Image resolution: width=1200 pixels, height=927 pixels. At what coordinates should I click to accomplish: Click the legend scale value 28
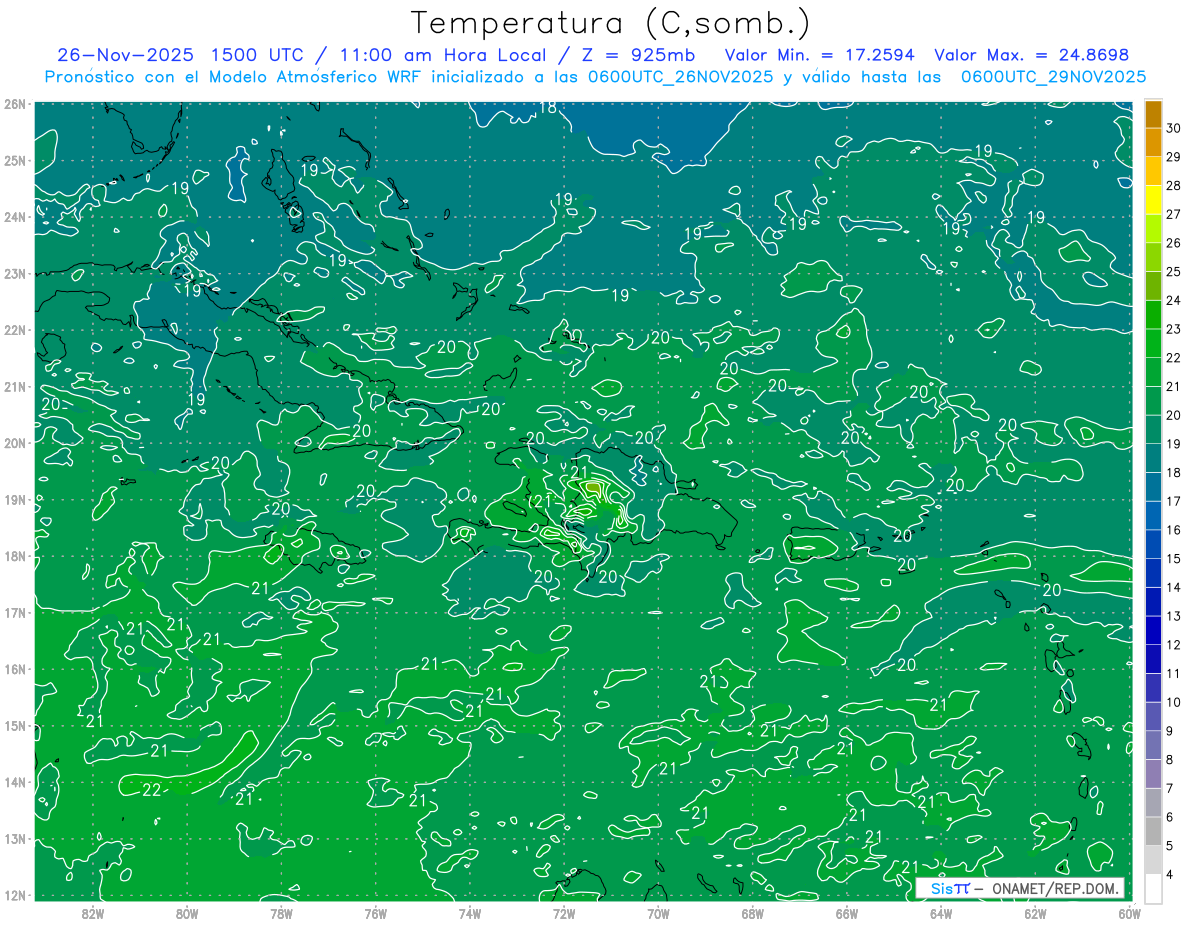point(1174,185)
